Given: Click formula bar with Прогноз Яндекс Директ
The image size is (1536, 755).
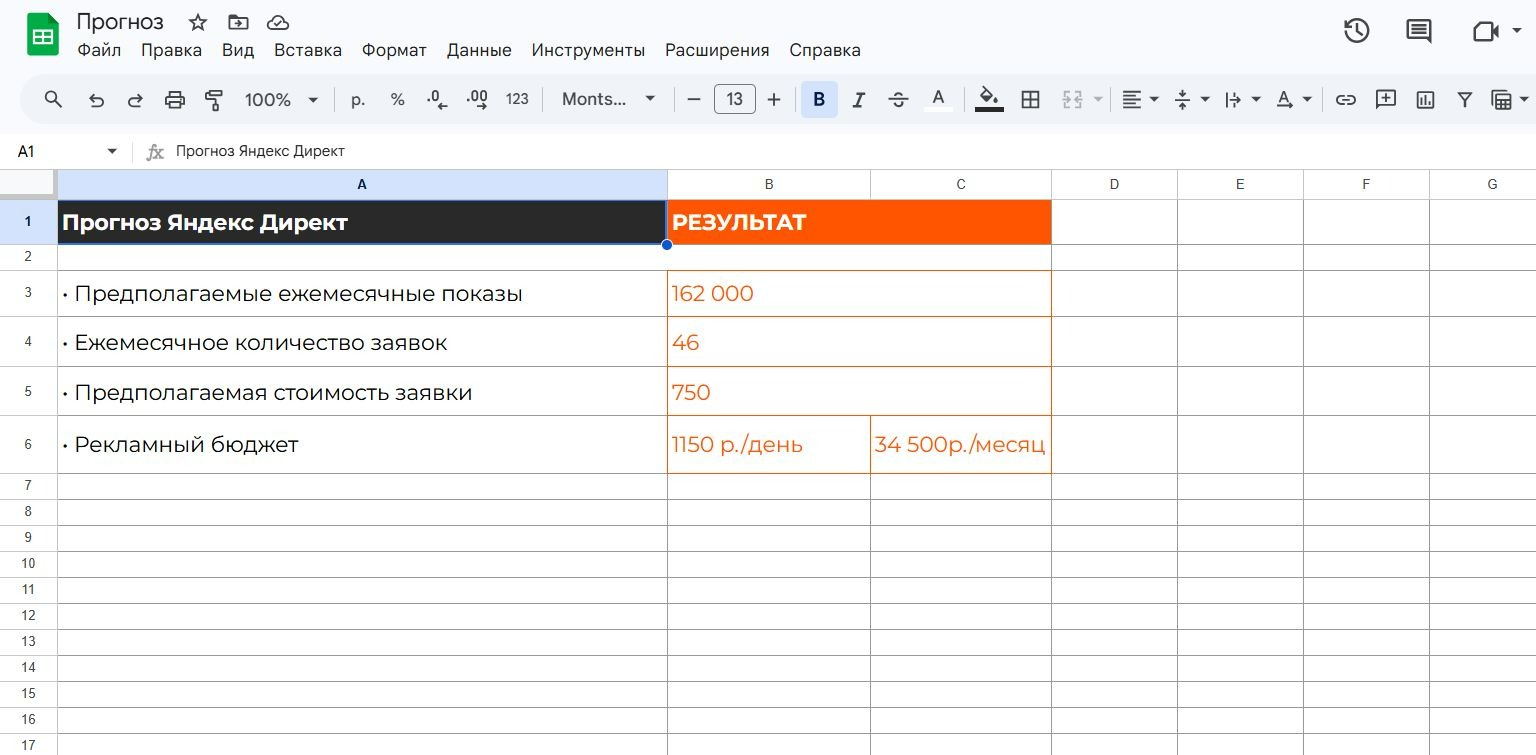Looking at the screenshot, I should 850,151.
